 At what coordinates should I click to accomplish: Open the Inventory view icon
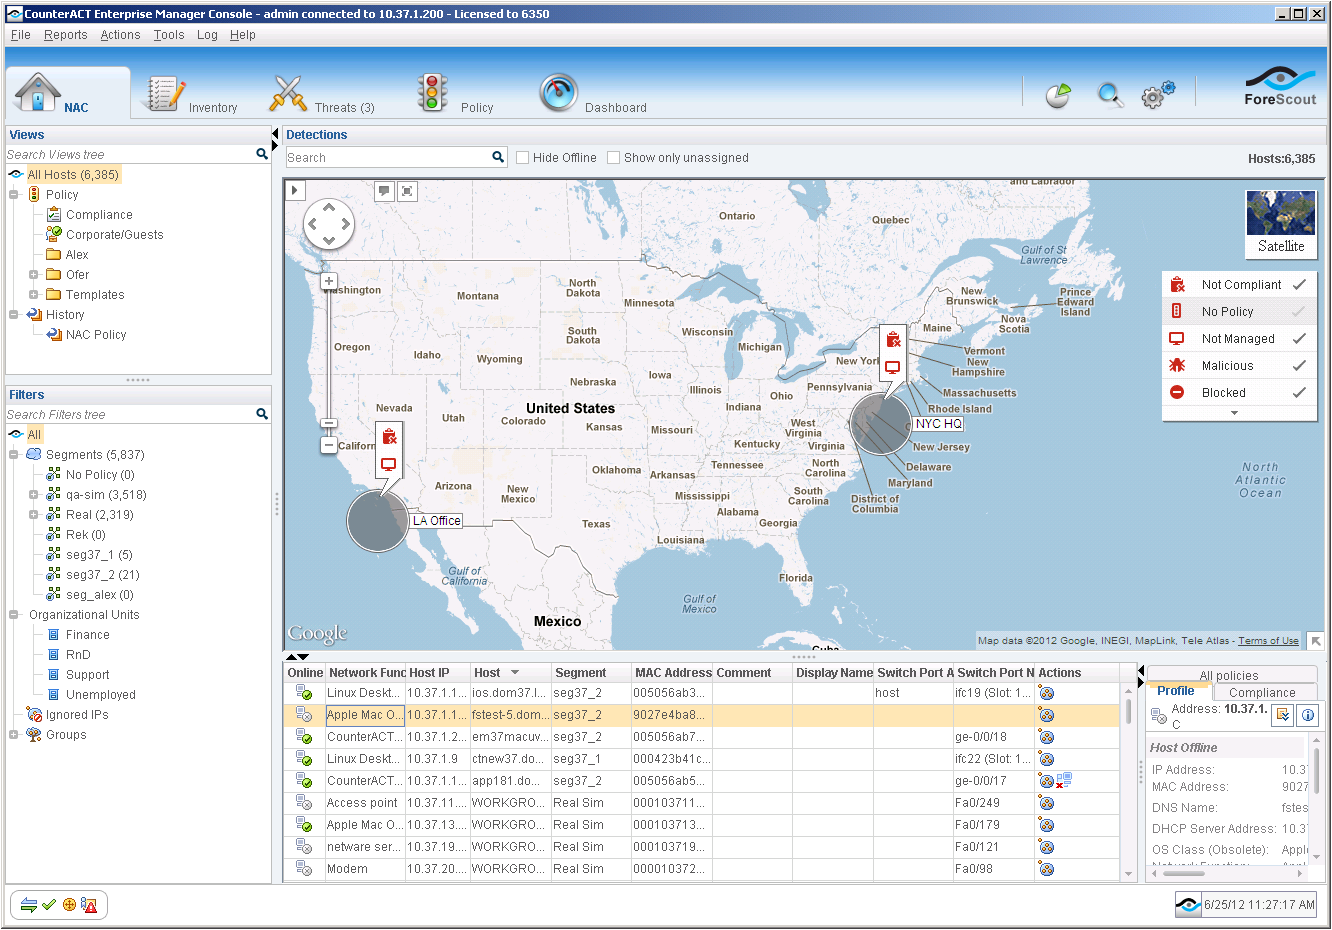(x=164, y=93)
